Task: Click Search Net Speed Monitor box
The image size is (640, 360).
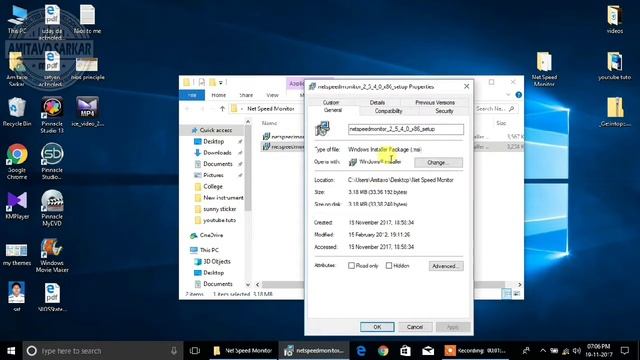Action: pyautogui.click(x=495, y=109)
